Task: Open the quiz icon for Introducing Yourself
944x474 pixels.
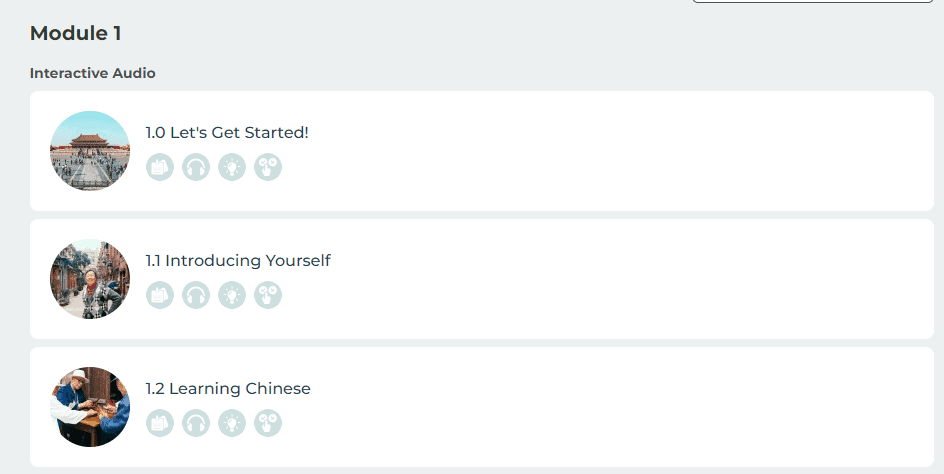Action: point(268,295)
